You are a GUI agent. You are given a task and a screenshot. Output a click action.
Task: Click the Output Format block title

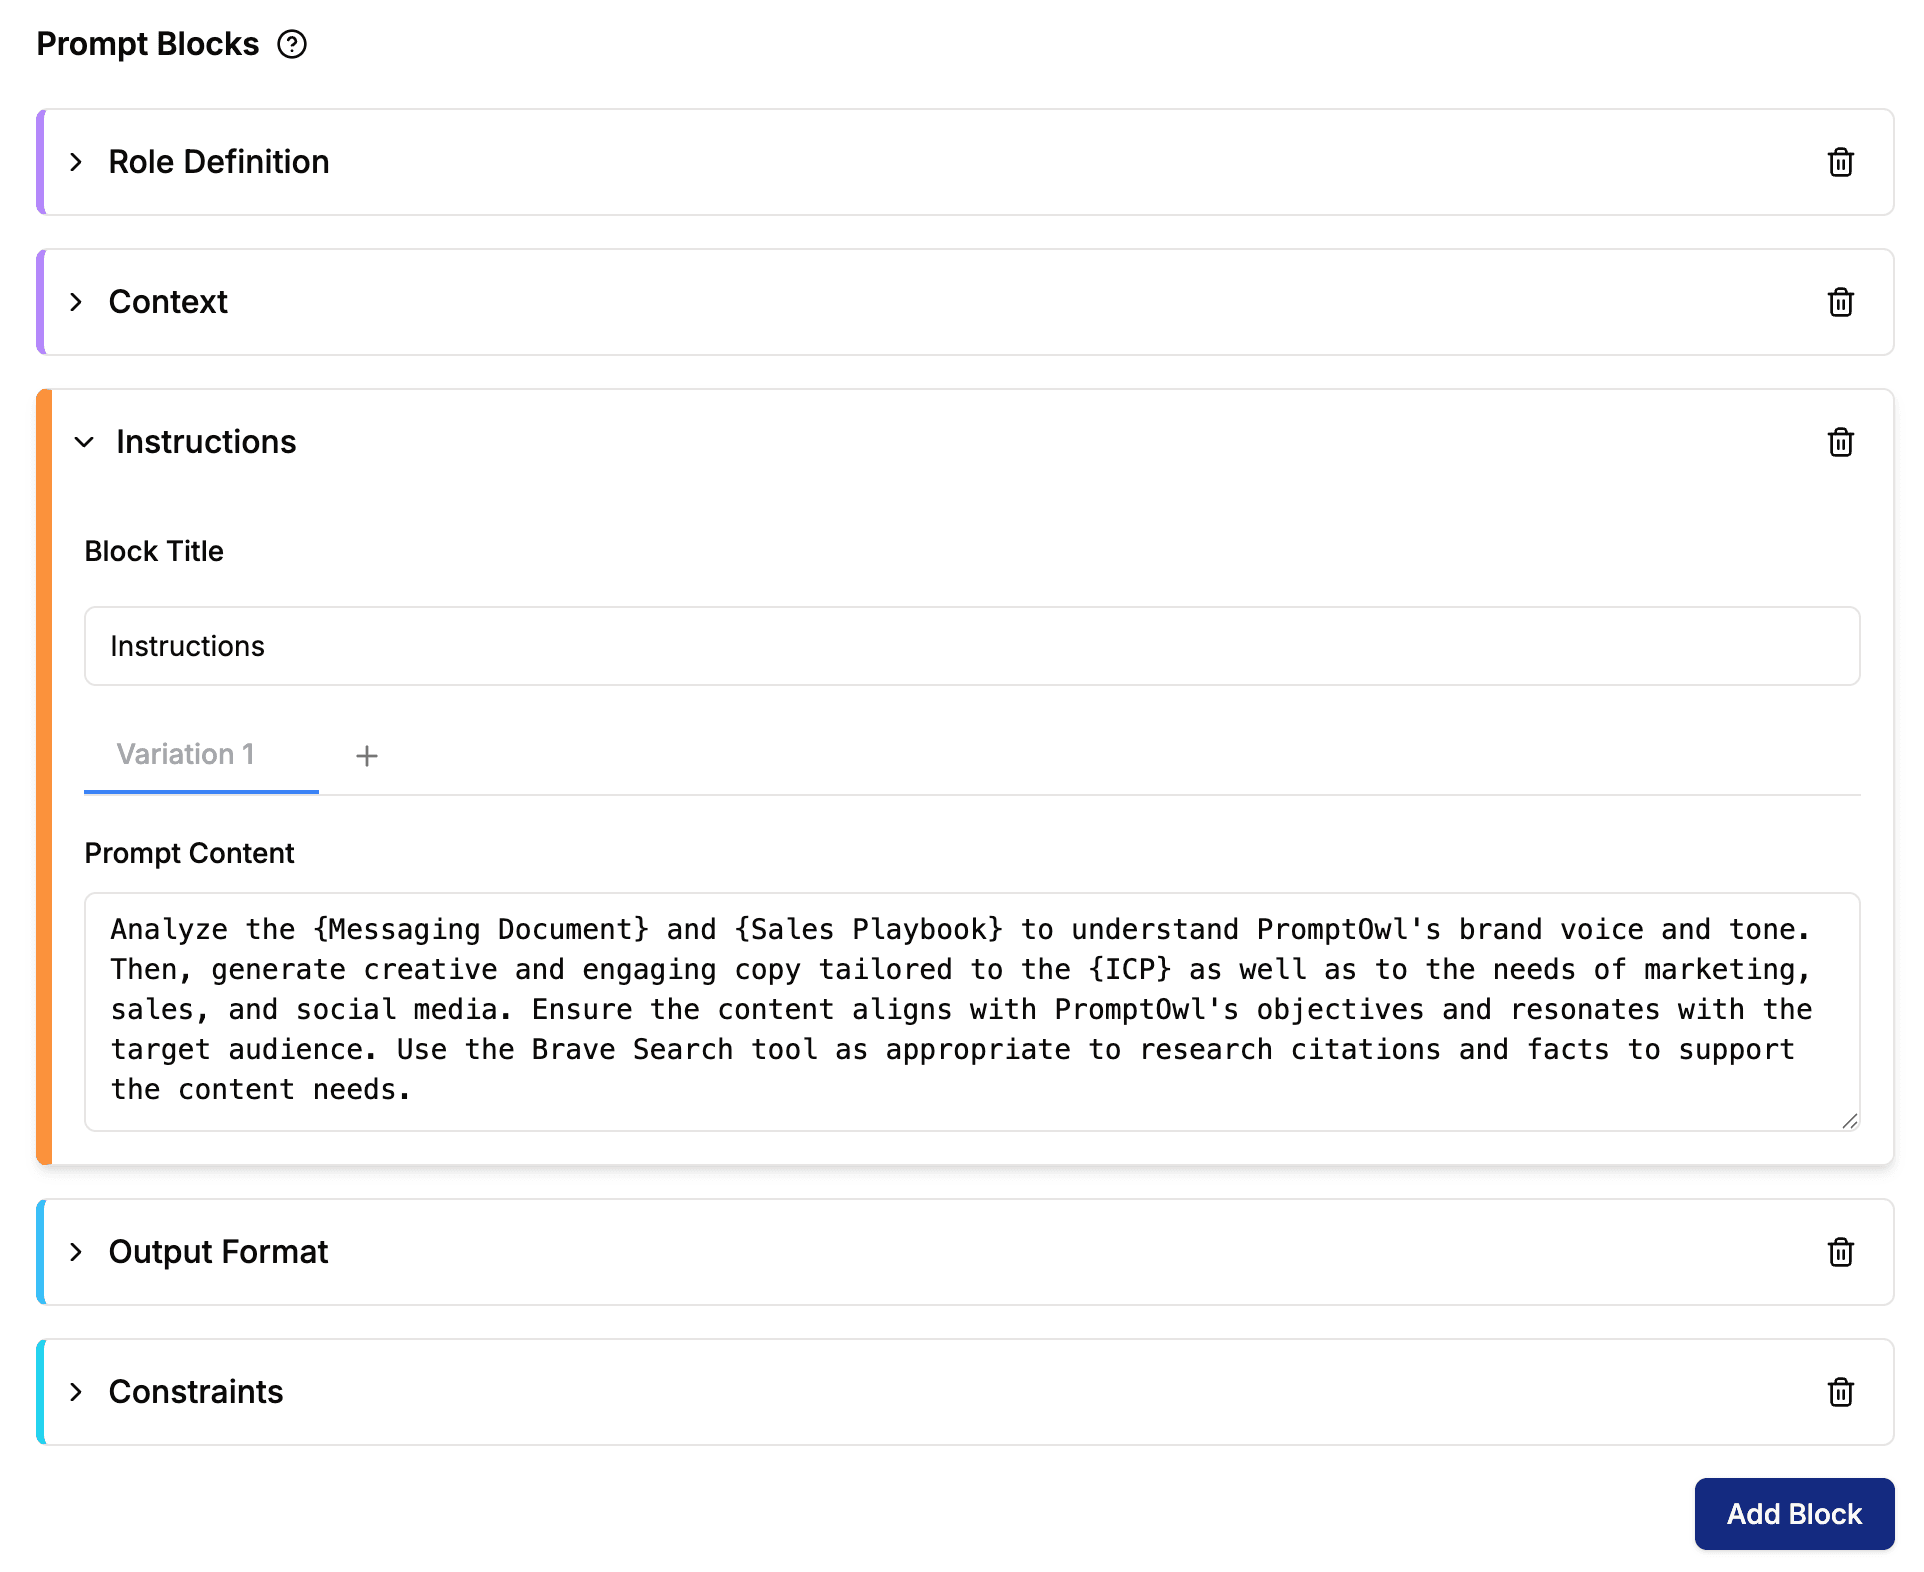point(218,1252)
